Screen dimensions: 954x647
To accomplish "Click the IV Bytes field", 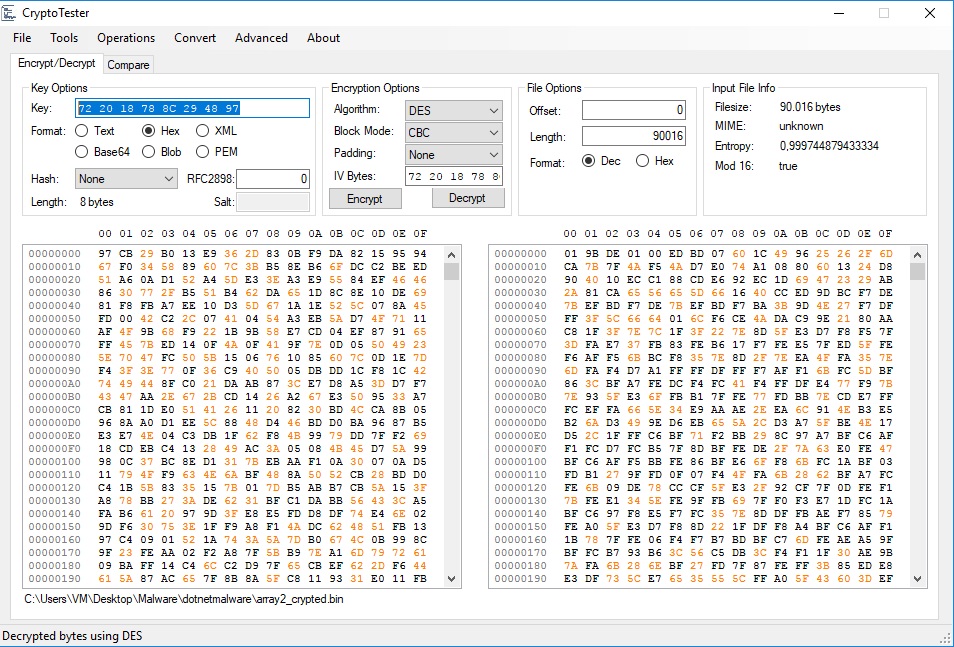I will pyautogui.click(x=454, y=177).
